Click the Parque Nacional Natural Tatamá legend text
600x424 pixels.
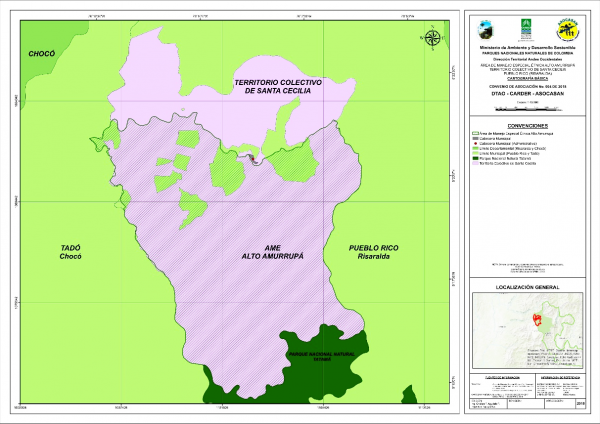(505, 158)
